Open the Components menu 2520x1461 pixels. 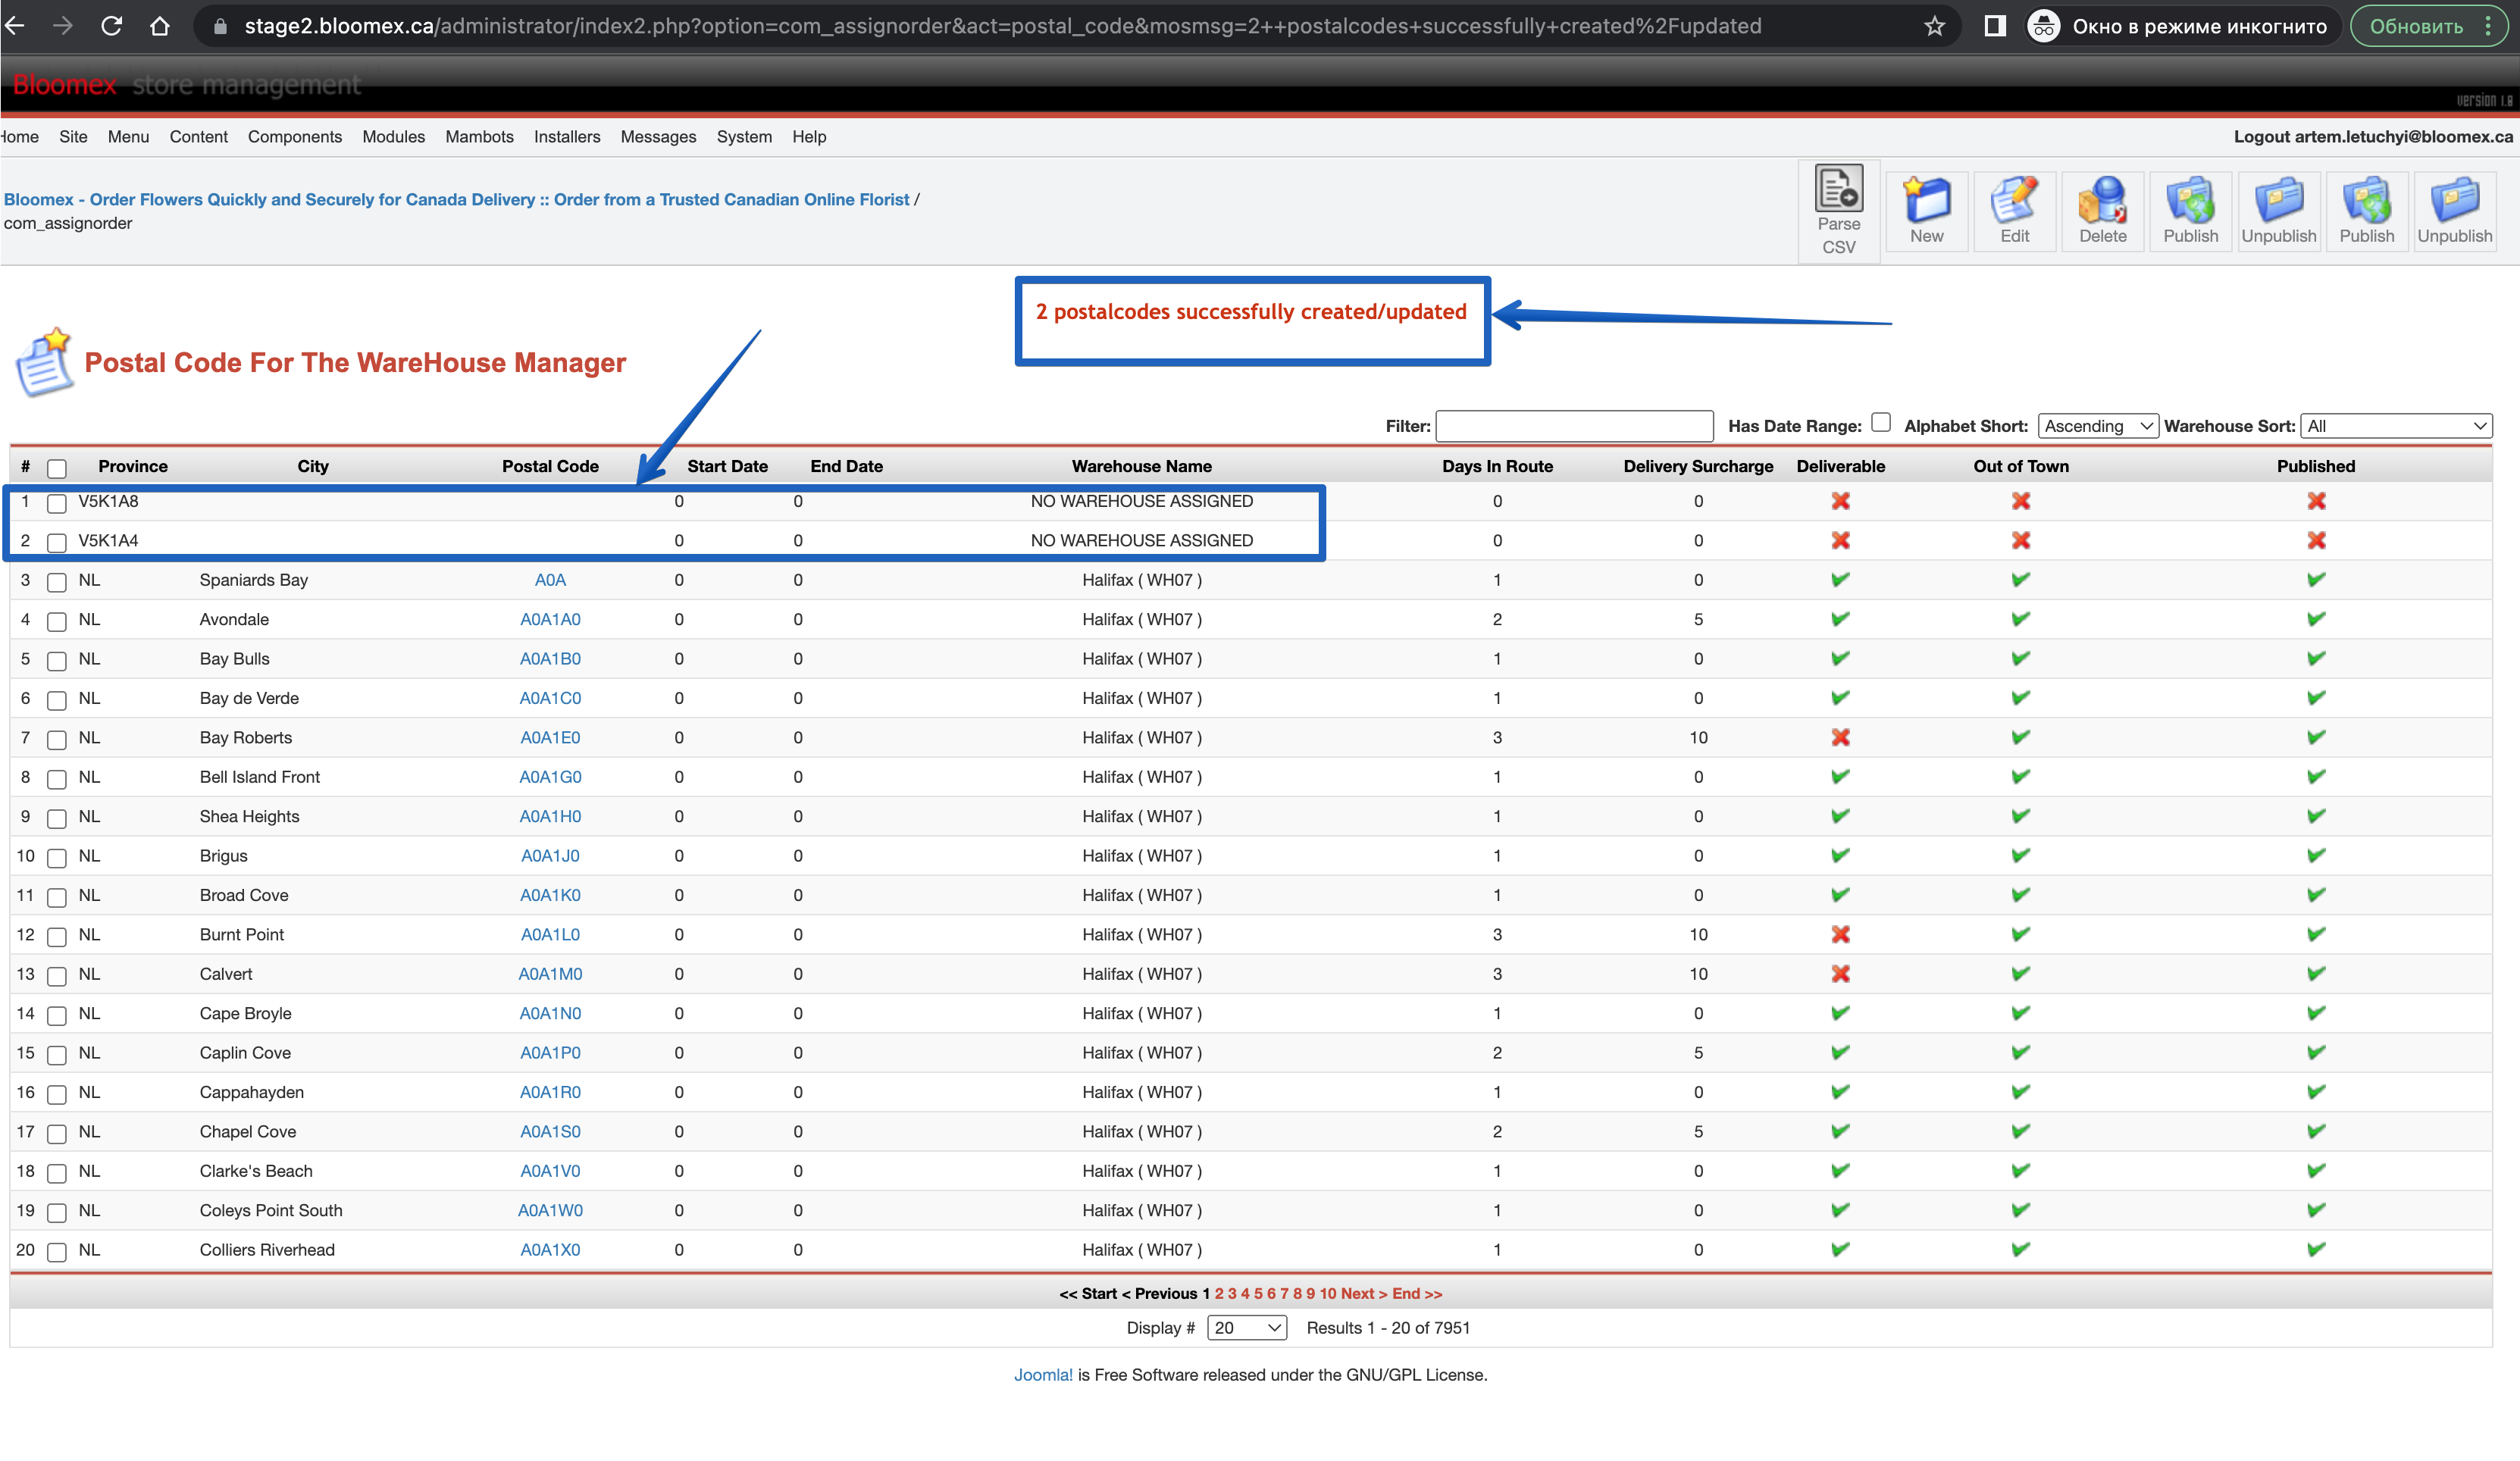[x=294, y=137]
